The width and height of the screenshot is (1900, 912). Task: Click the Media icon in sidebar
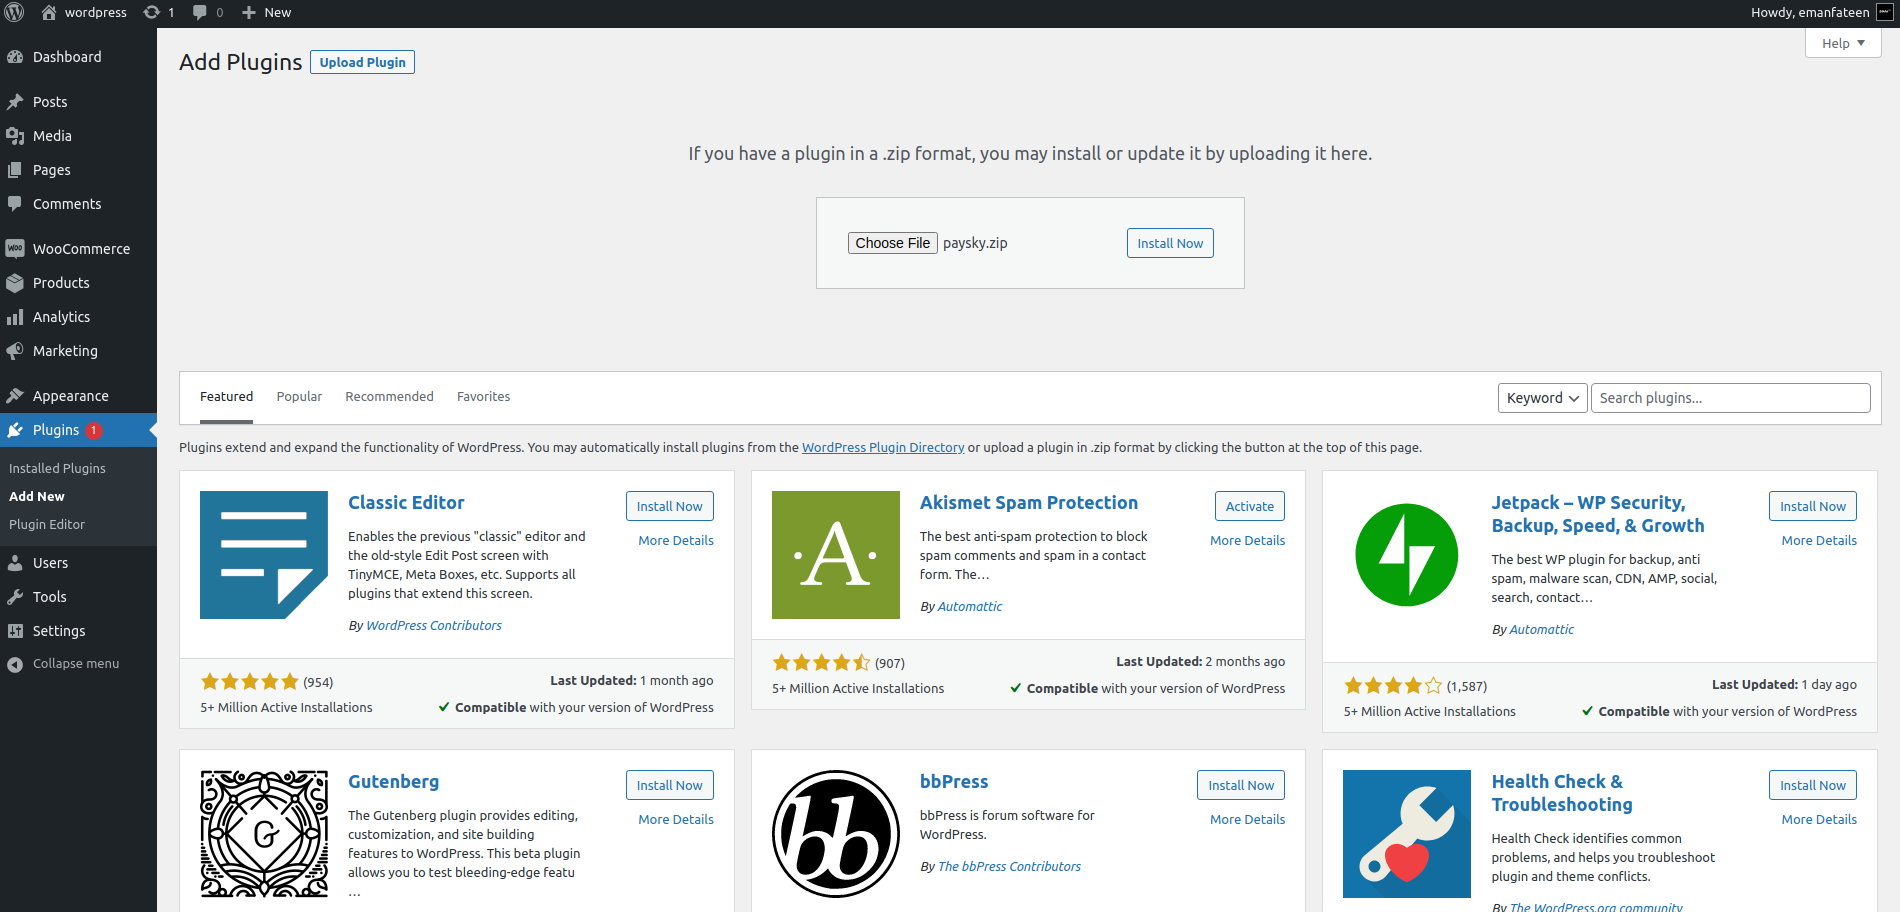click(15, 136)
